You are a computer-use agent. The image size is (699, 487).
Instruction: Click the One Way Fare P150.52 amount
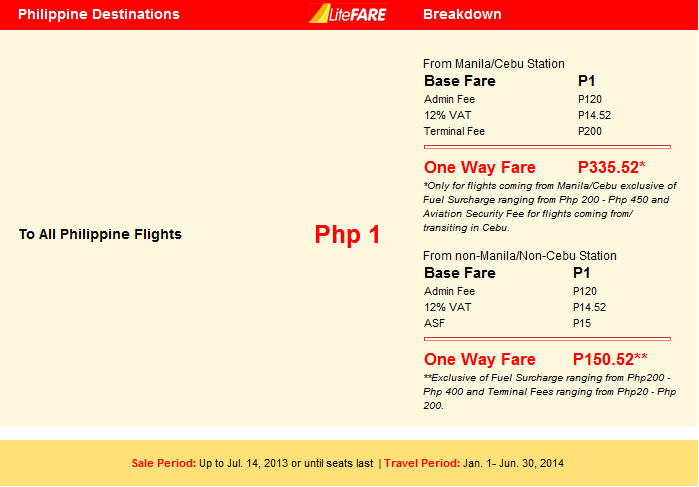click(610, 359)
